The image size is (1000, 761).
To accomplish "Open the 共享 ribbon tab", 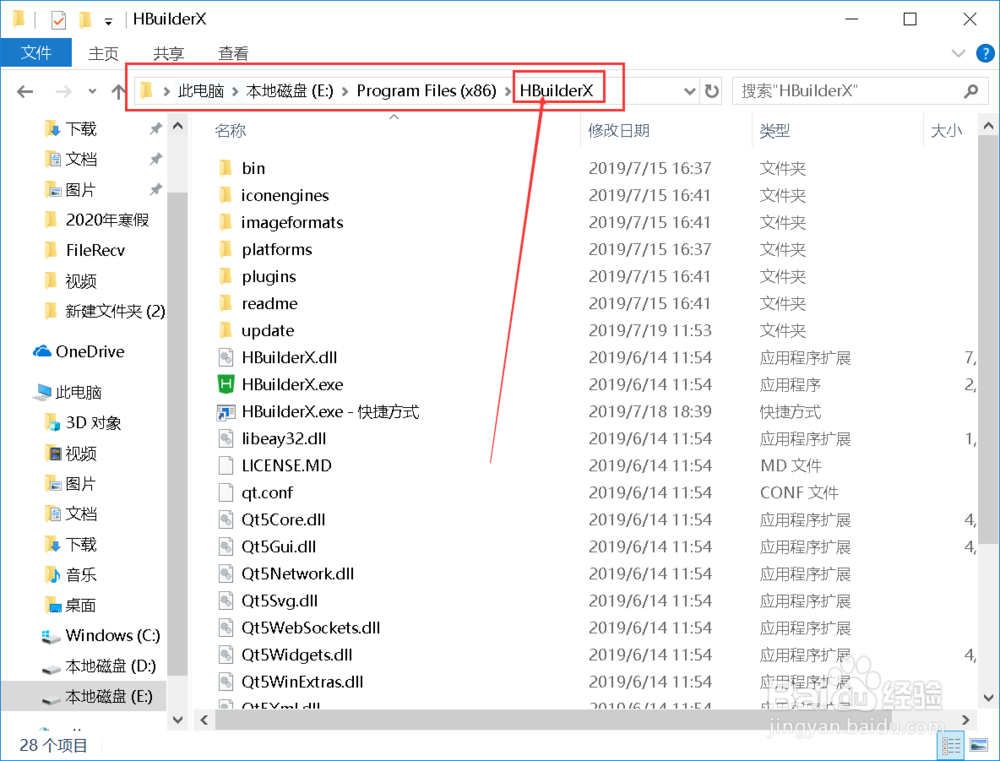I will (167, 53).
